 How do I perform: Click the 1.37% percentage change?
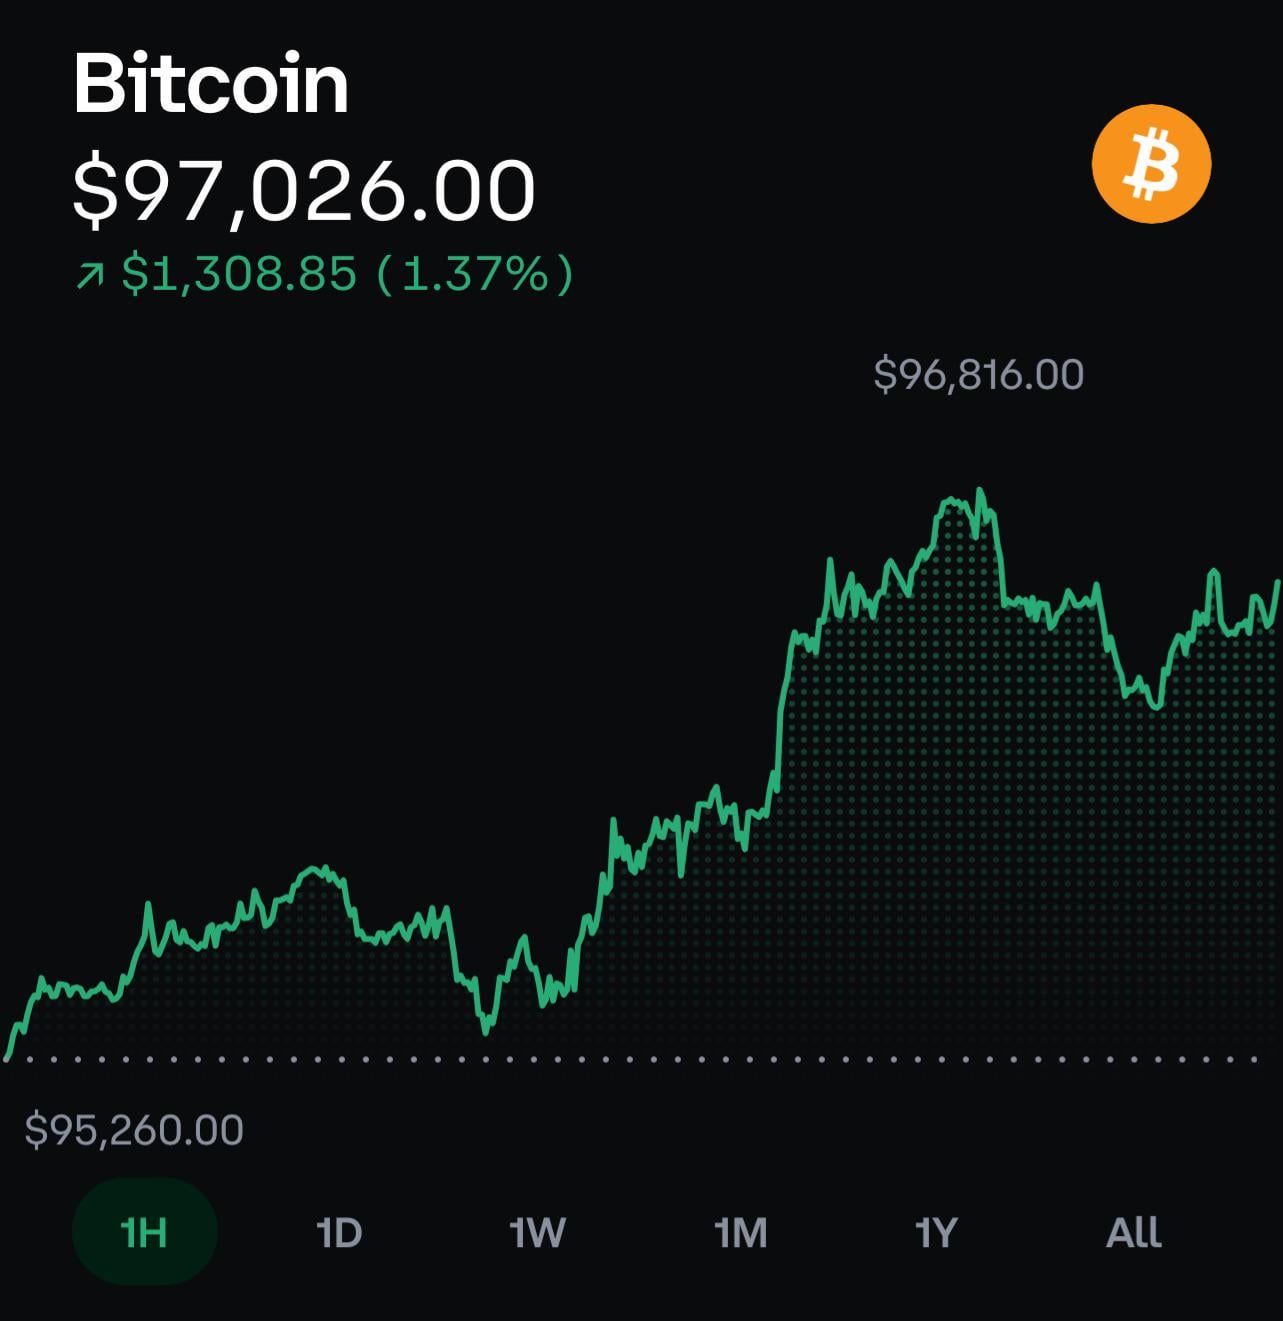pos(476,274)
